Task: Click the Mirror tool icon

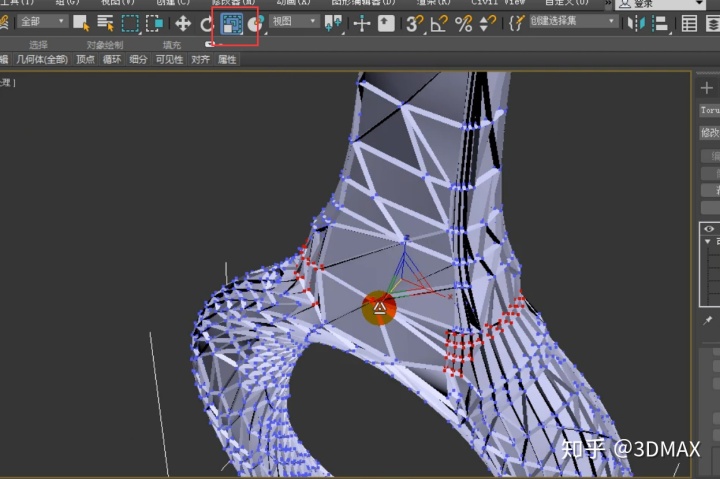Action: click(x=636, y=23)
